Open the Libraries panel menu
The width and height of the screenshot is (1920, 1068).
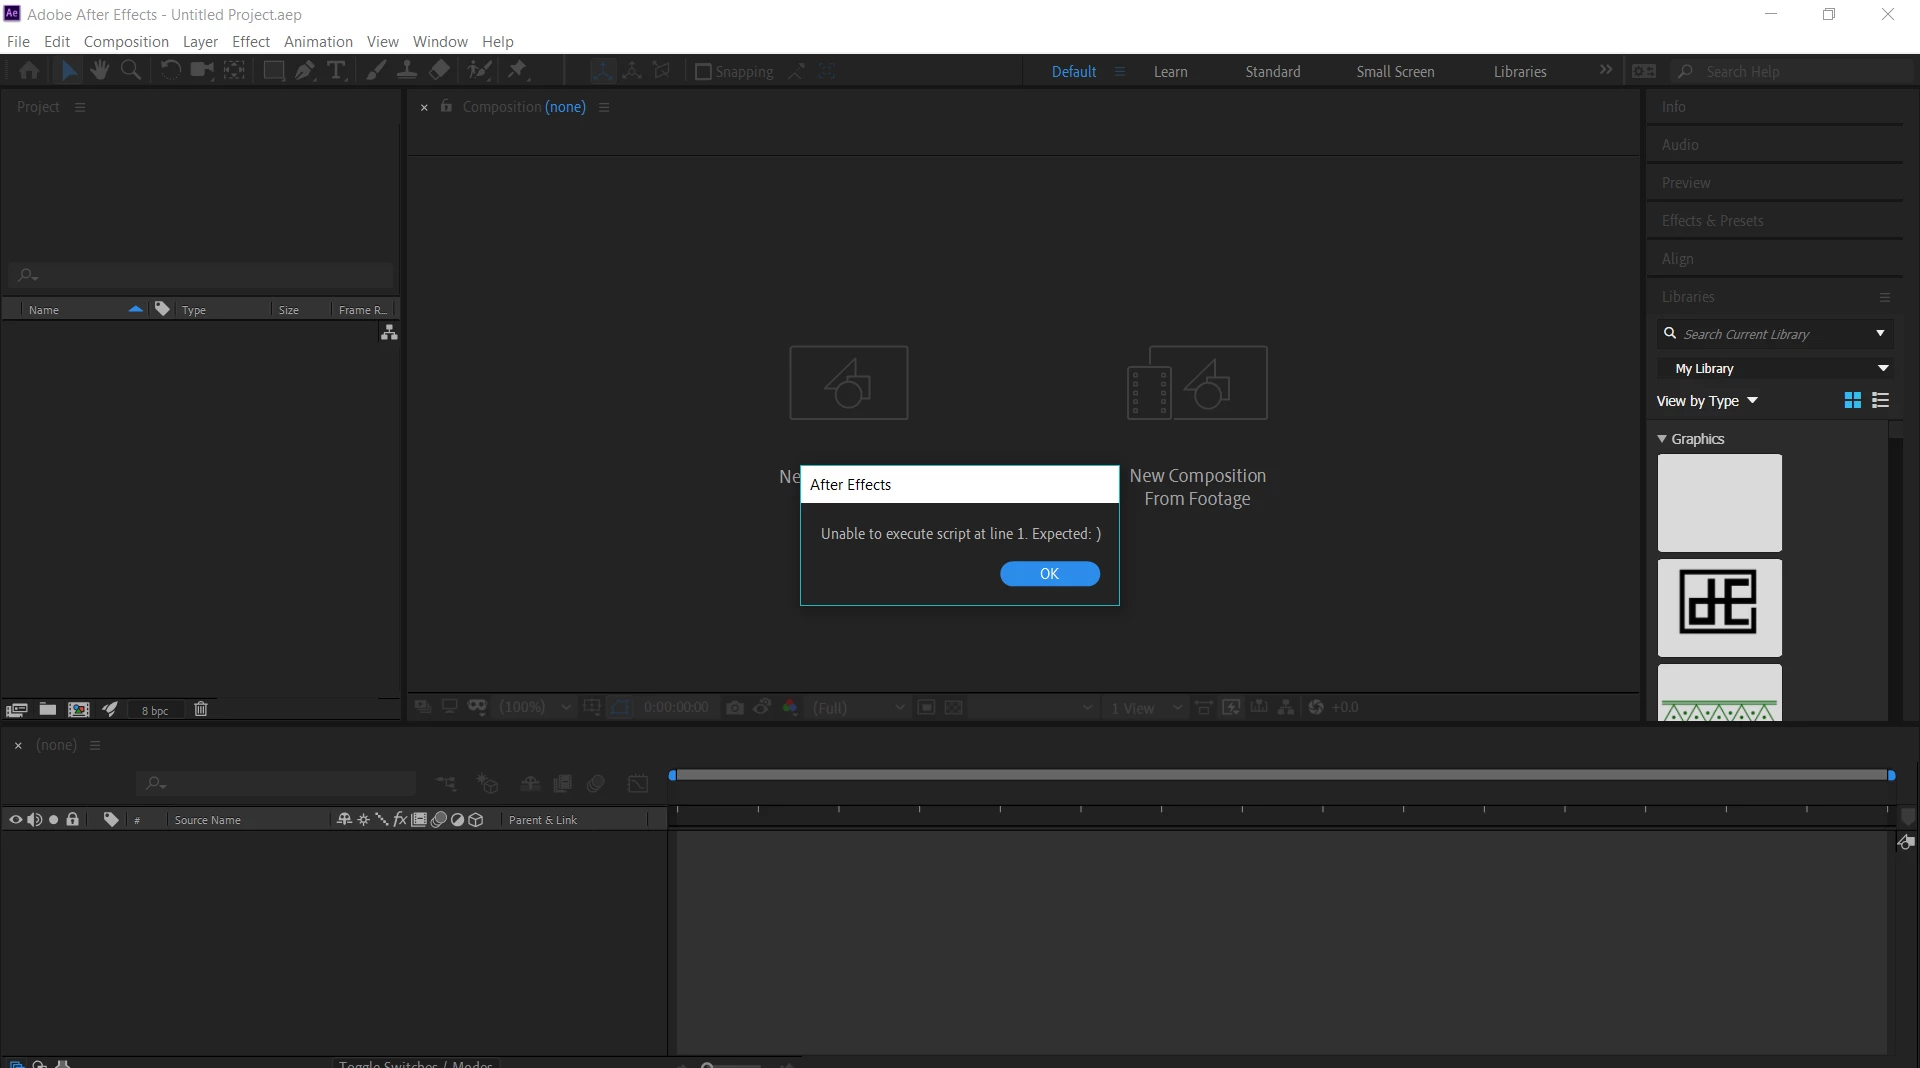[x=1885, y=297]
